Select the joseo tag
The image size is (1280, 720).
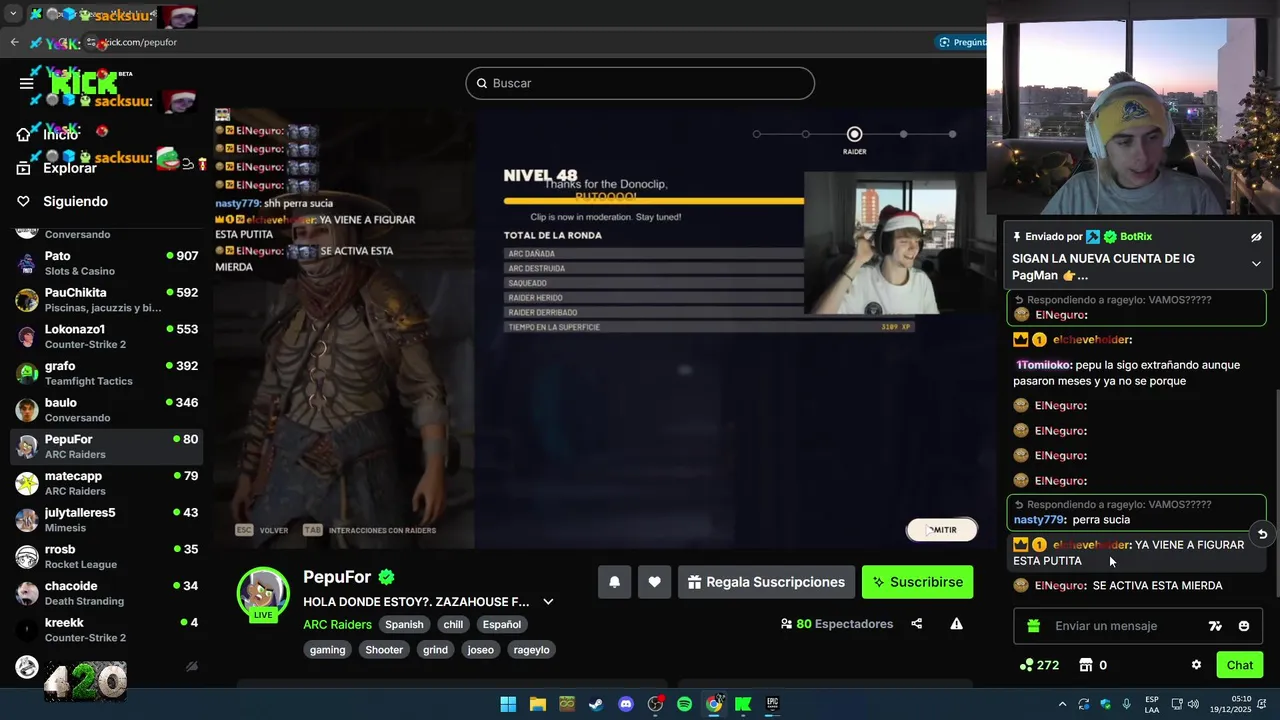click(480, 650)
